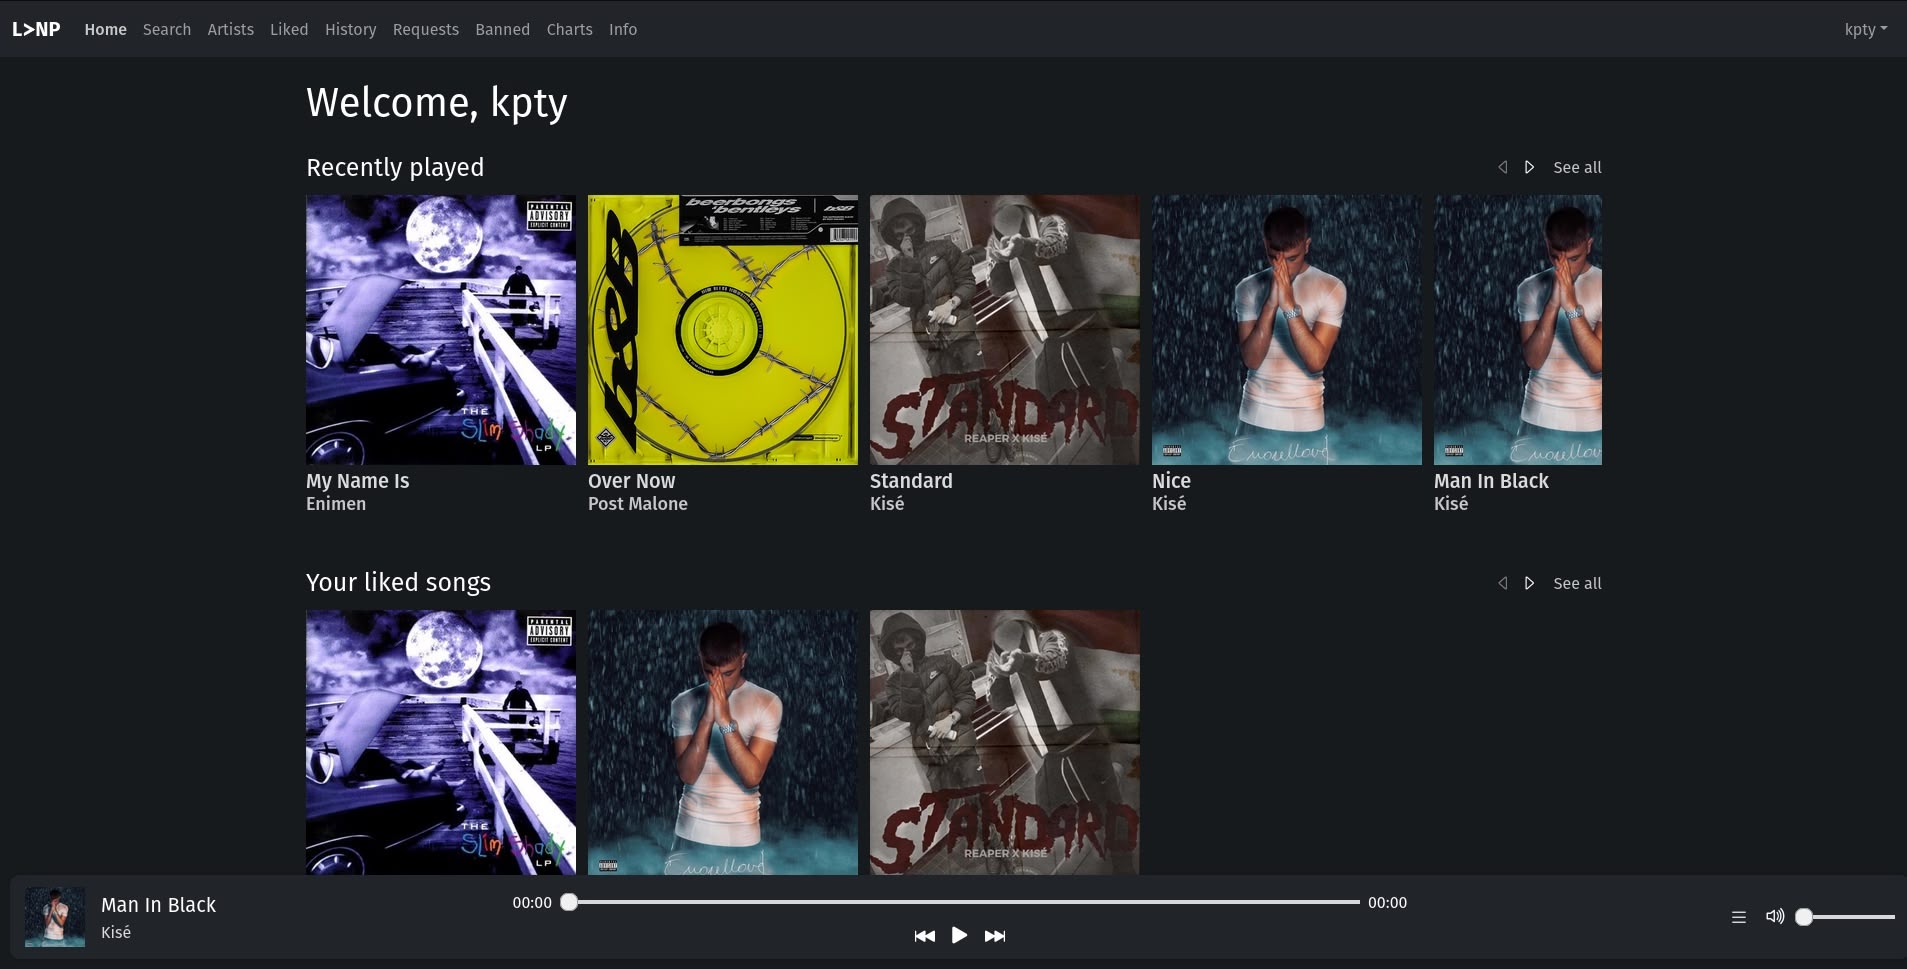Screen dimensions: 1907x969
Task: Open Slim Shady LP cover in liked songs
Action: tap(441, 743)
